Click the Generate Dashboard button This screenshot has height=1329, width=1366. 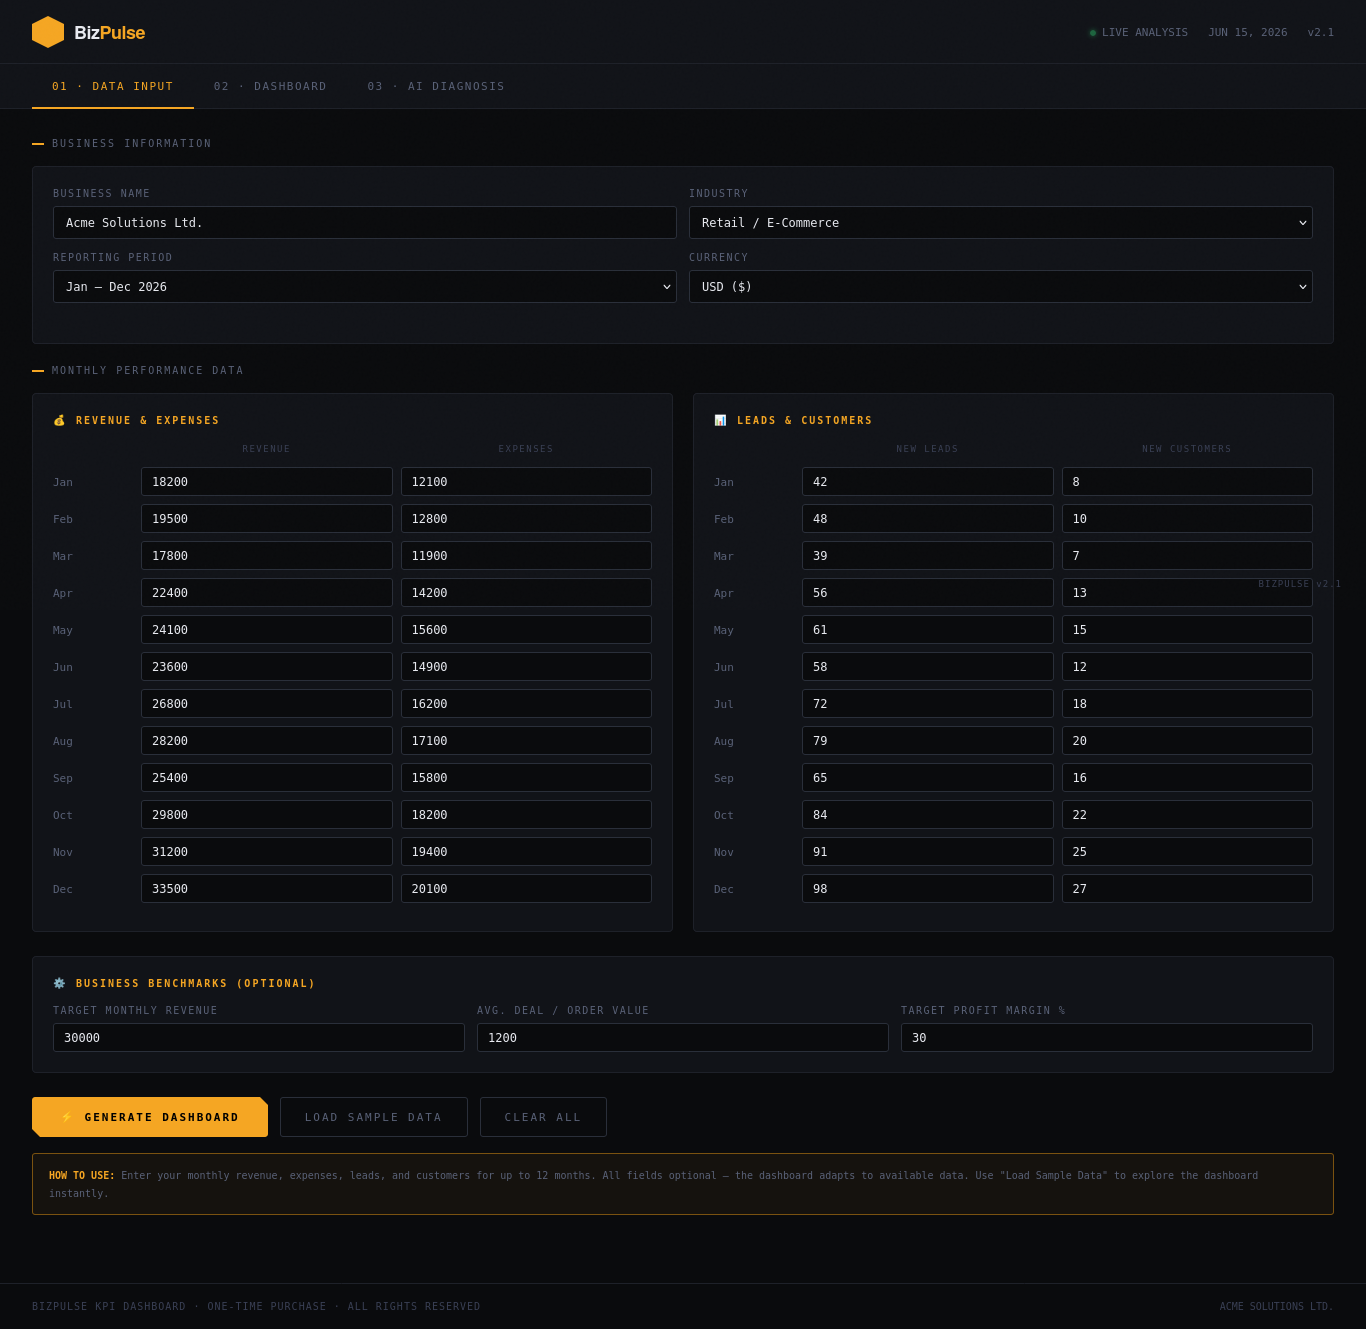(x=150, y=1117)
